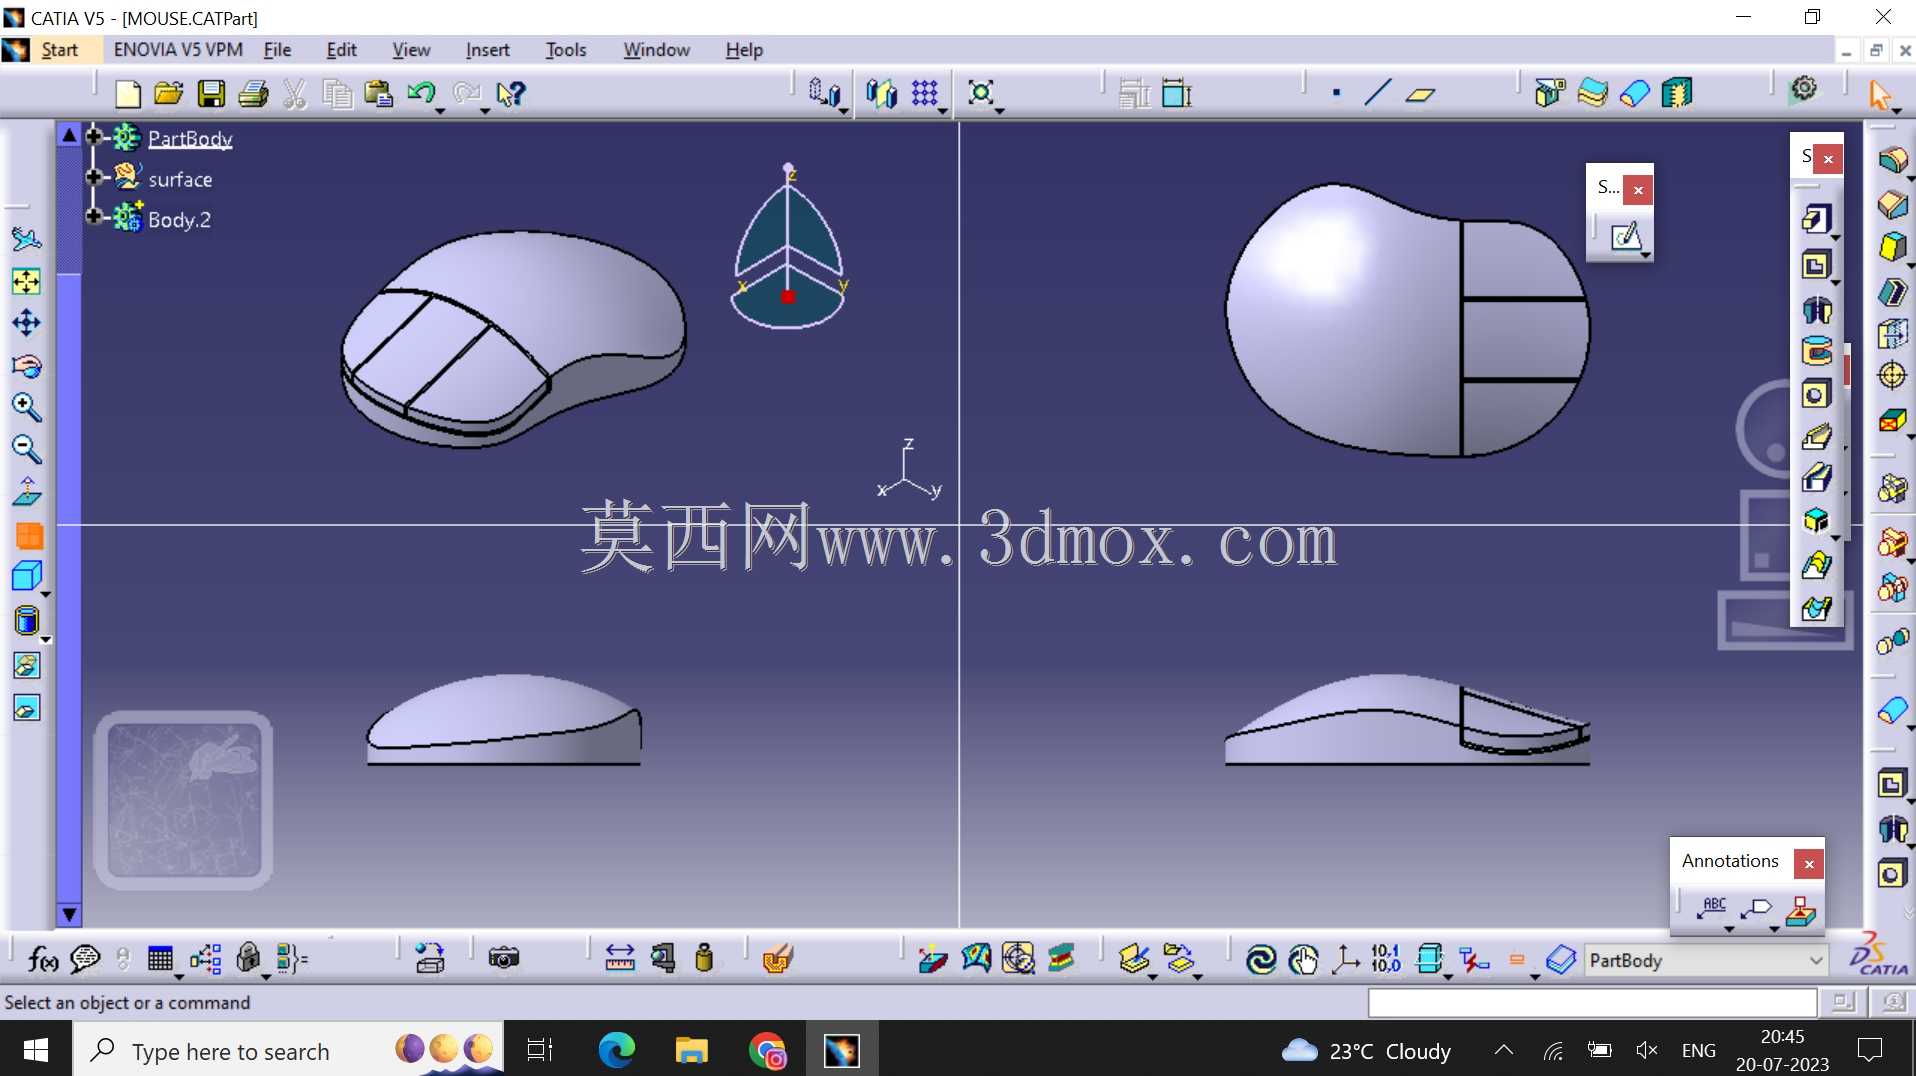
Task: Open the ENOVIA V5 VPM menu
Action: tap(178, 50)
